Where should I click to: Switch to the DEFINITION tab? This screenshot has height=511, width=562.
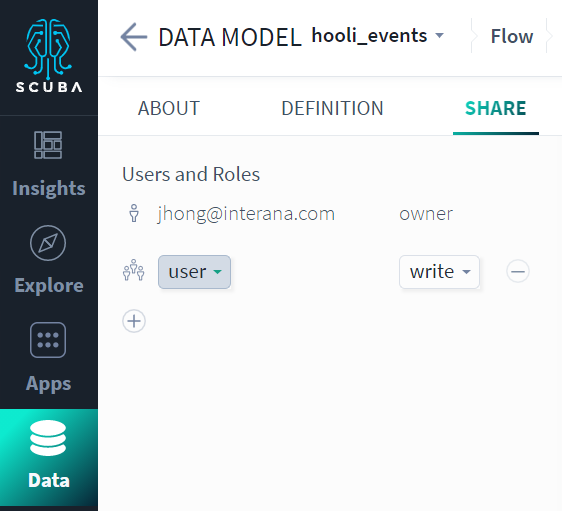(x=332, y=108)
